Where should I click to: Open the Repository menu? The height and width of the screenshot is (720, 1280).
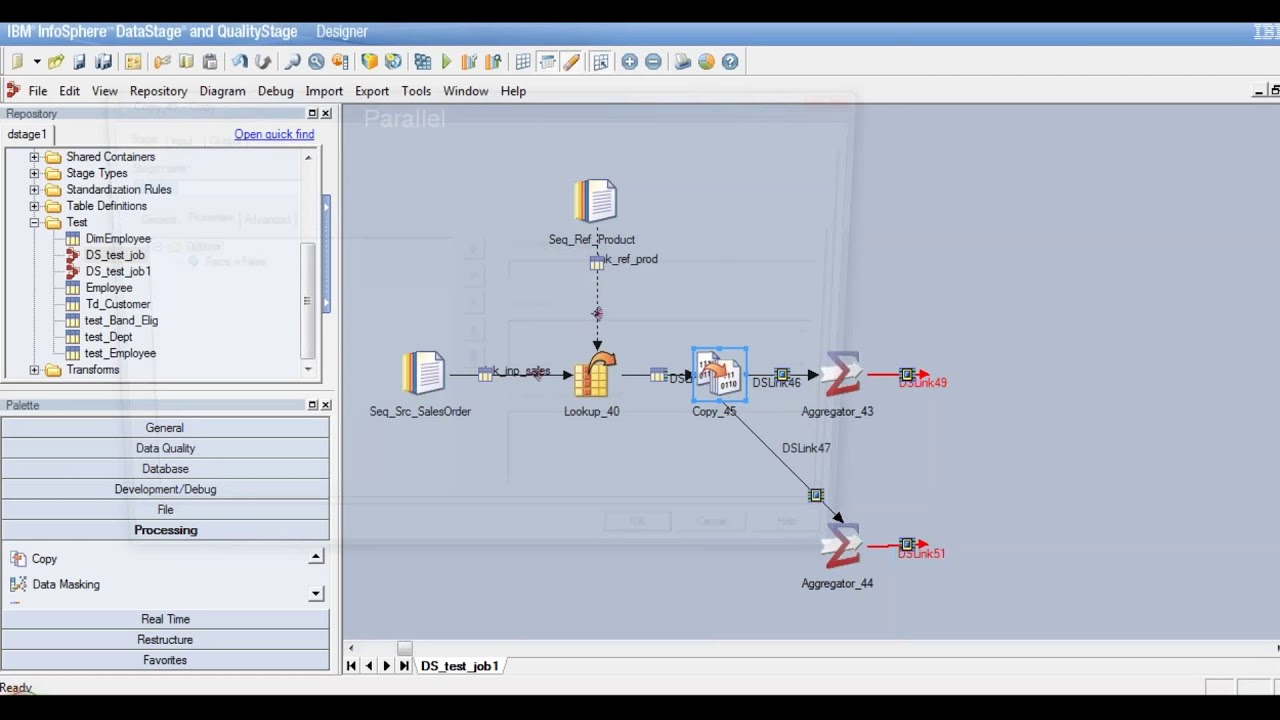coord(158,91)
